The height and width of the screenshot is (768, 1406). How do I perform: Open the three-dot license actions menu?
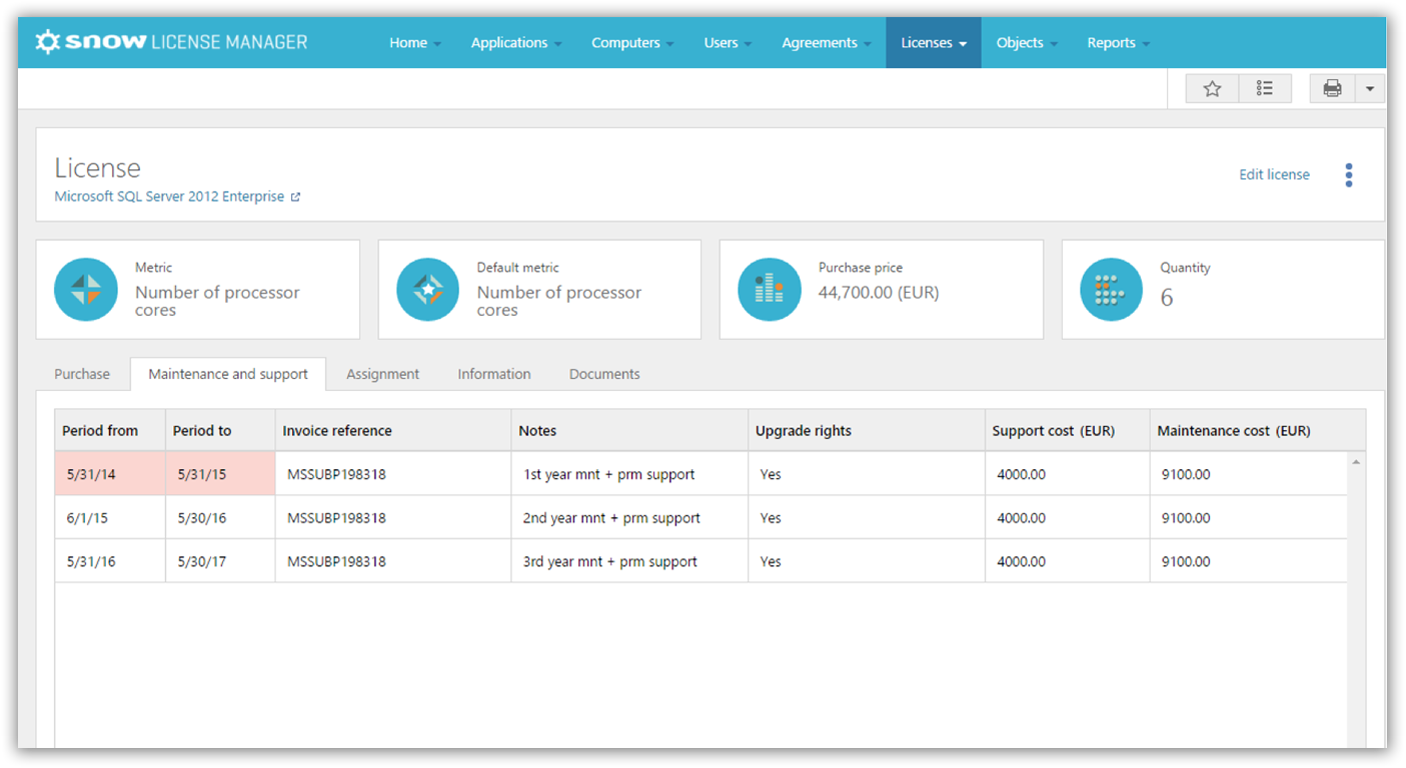pyautogui.click(x=1349, y=175)
